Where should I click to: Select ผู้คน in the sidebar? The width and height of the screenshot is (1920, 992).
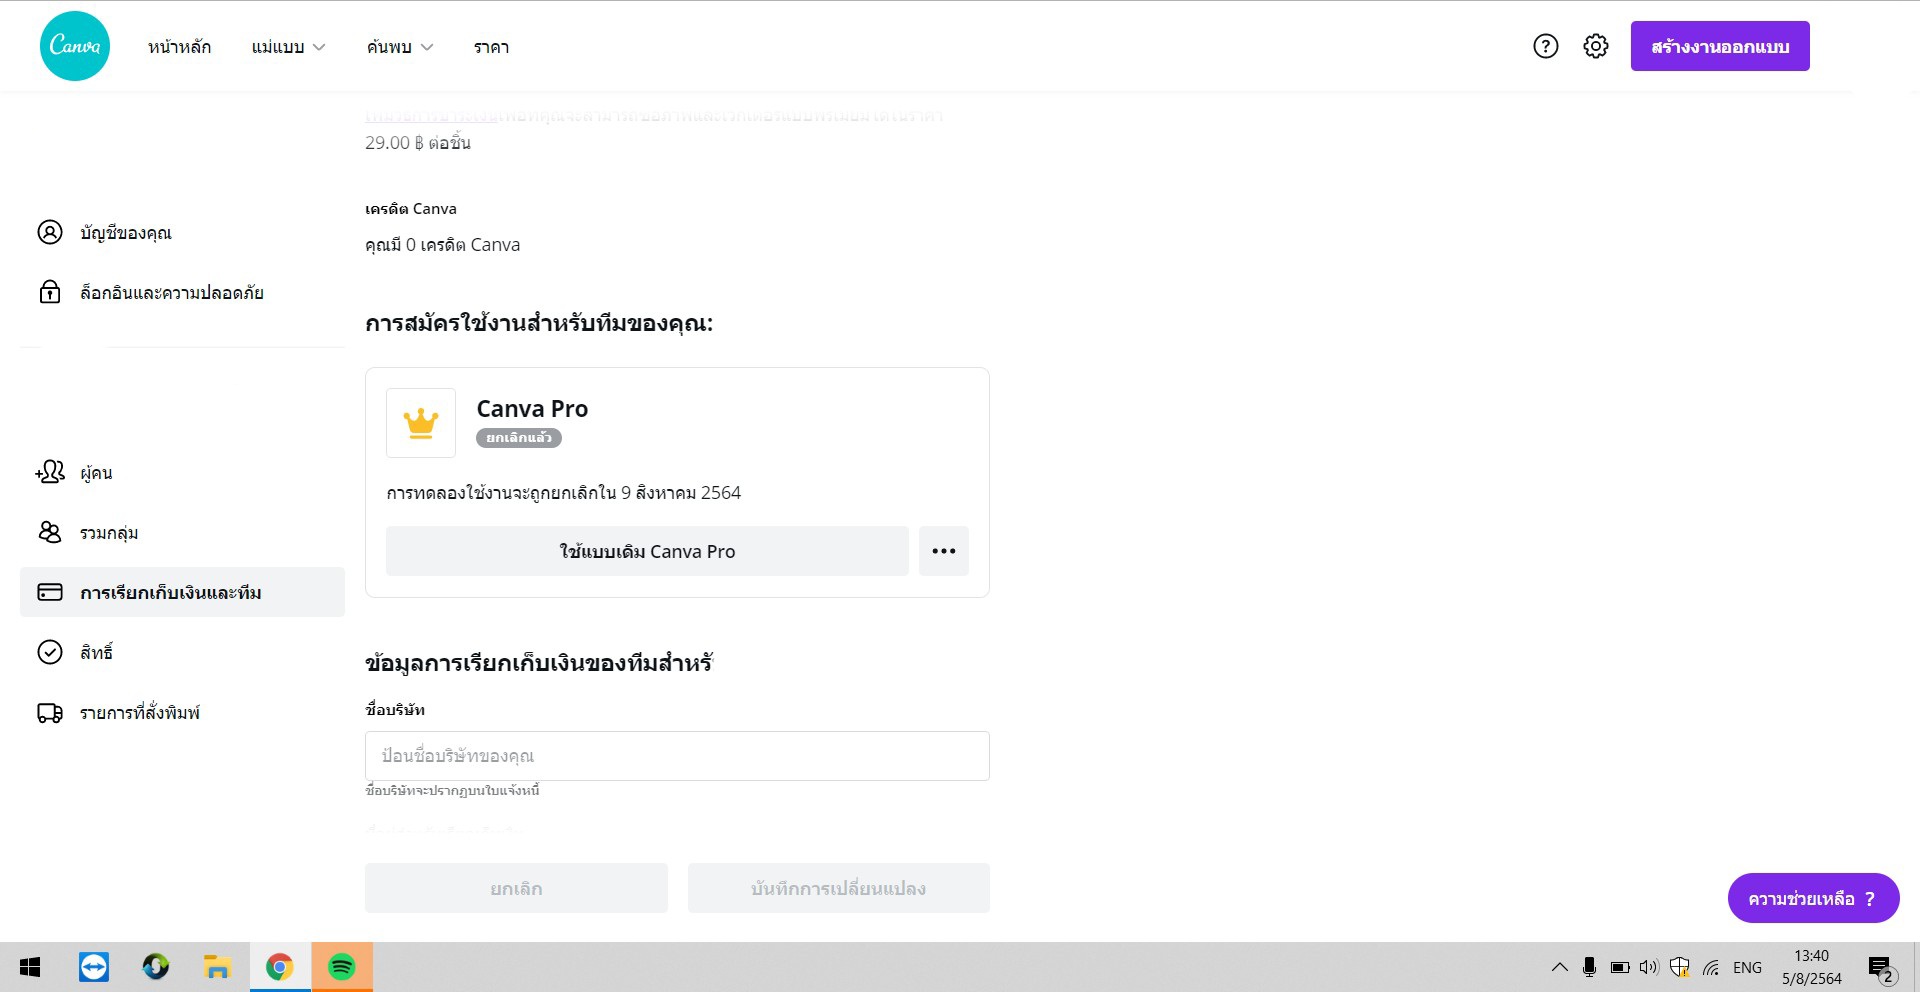click(182, 472)
